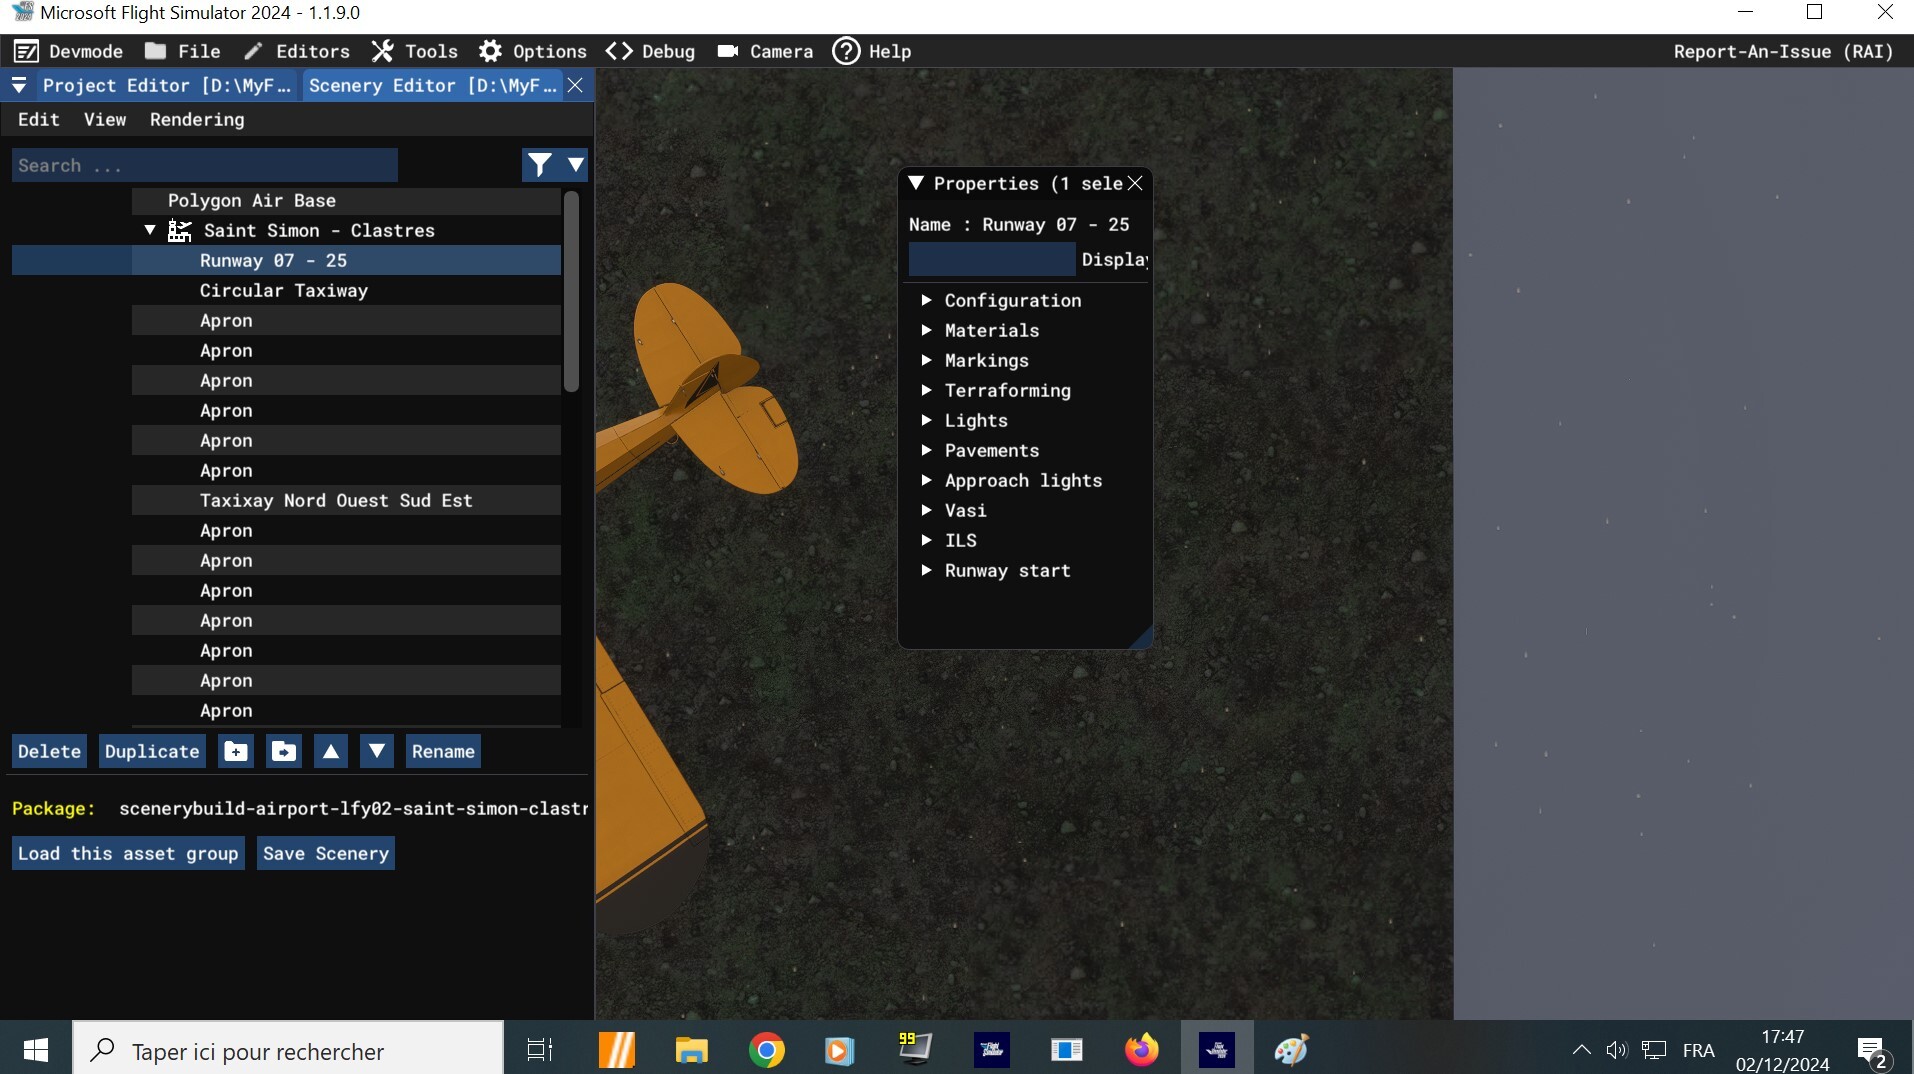Click the filter funnel icon
The image size is (1914, 1074).
tap(540, 165)
